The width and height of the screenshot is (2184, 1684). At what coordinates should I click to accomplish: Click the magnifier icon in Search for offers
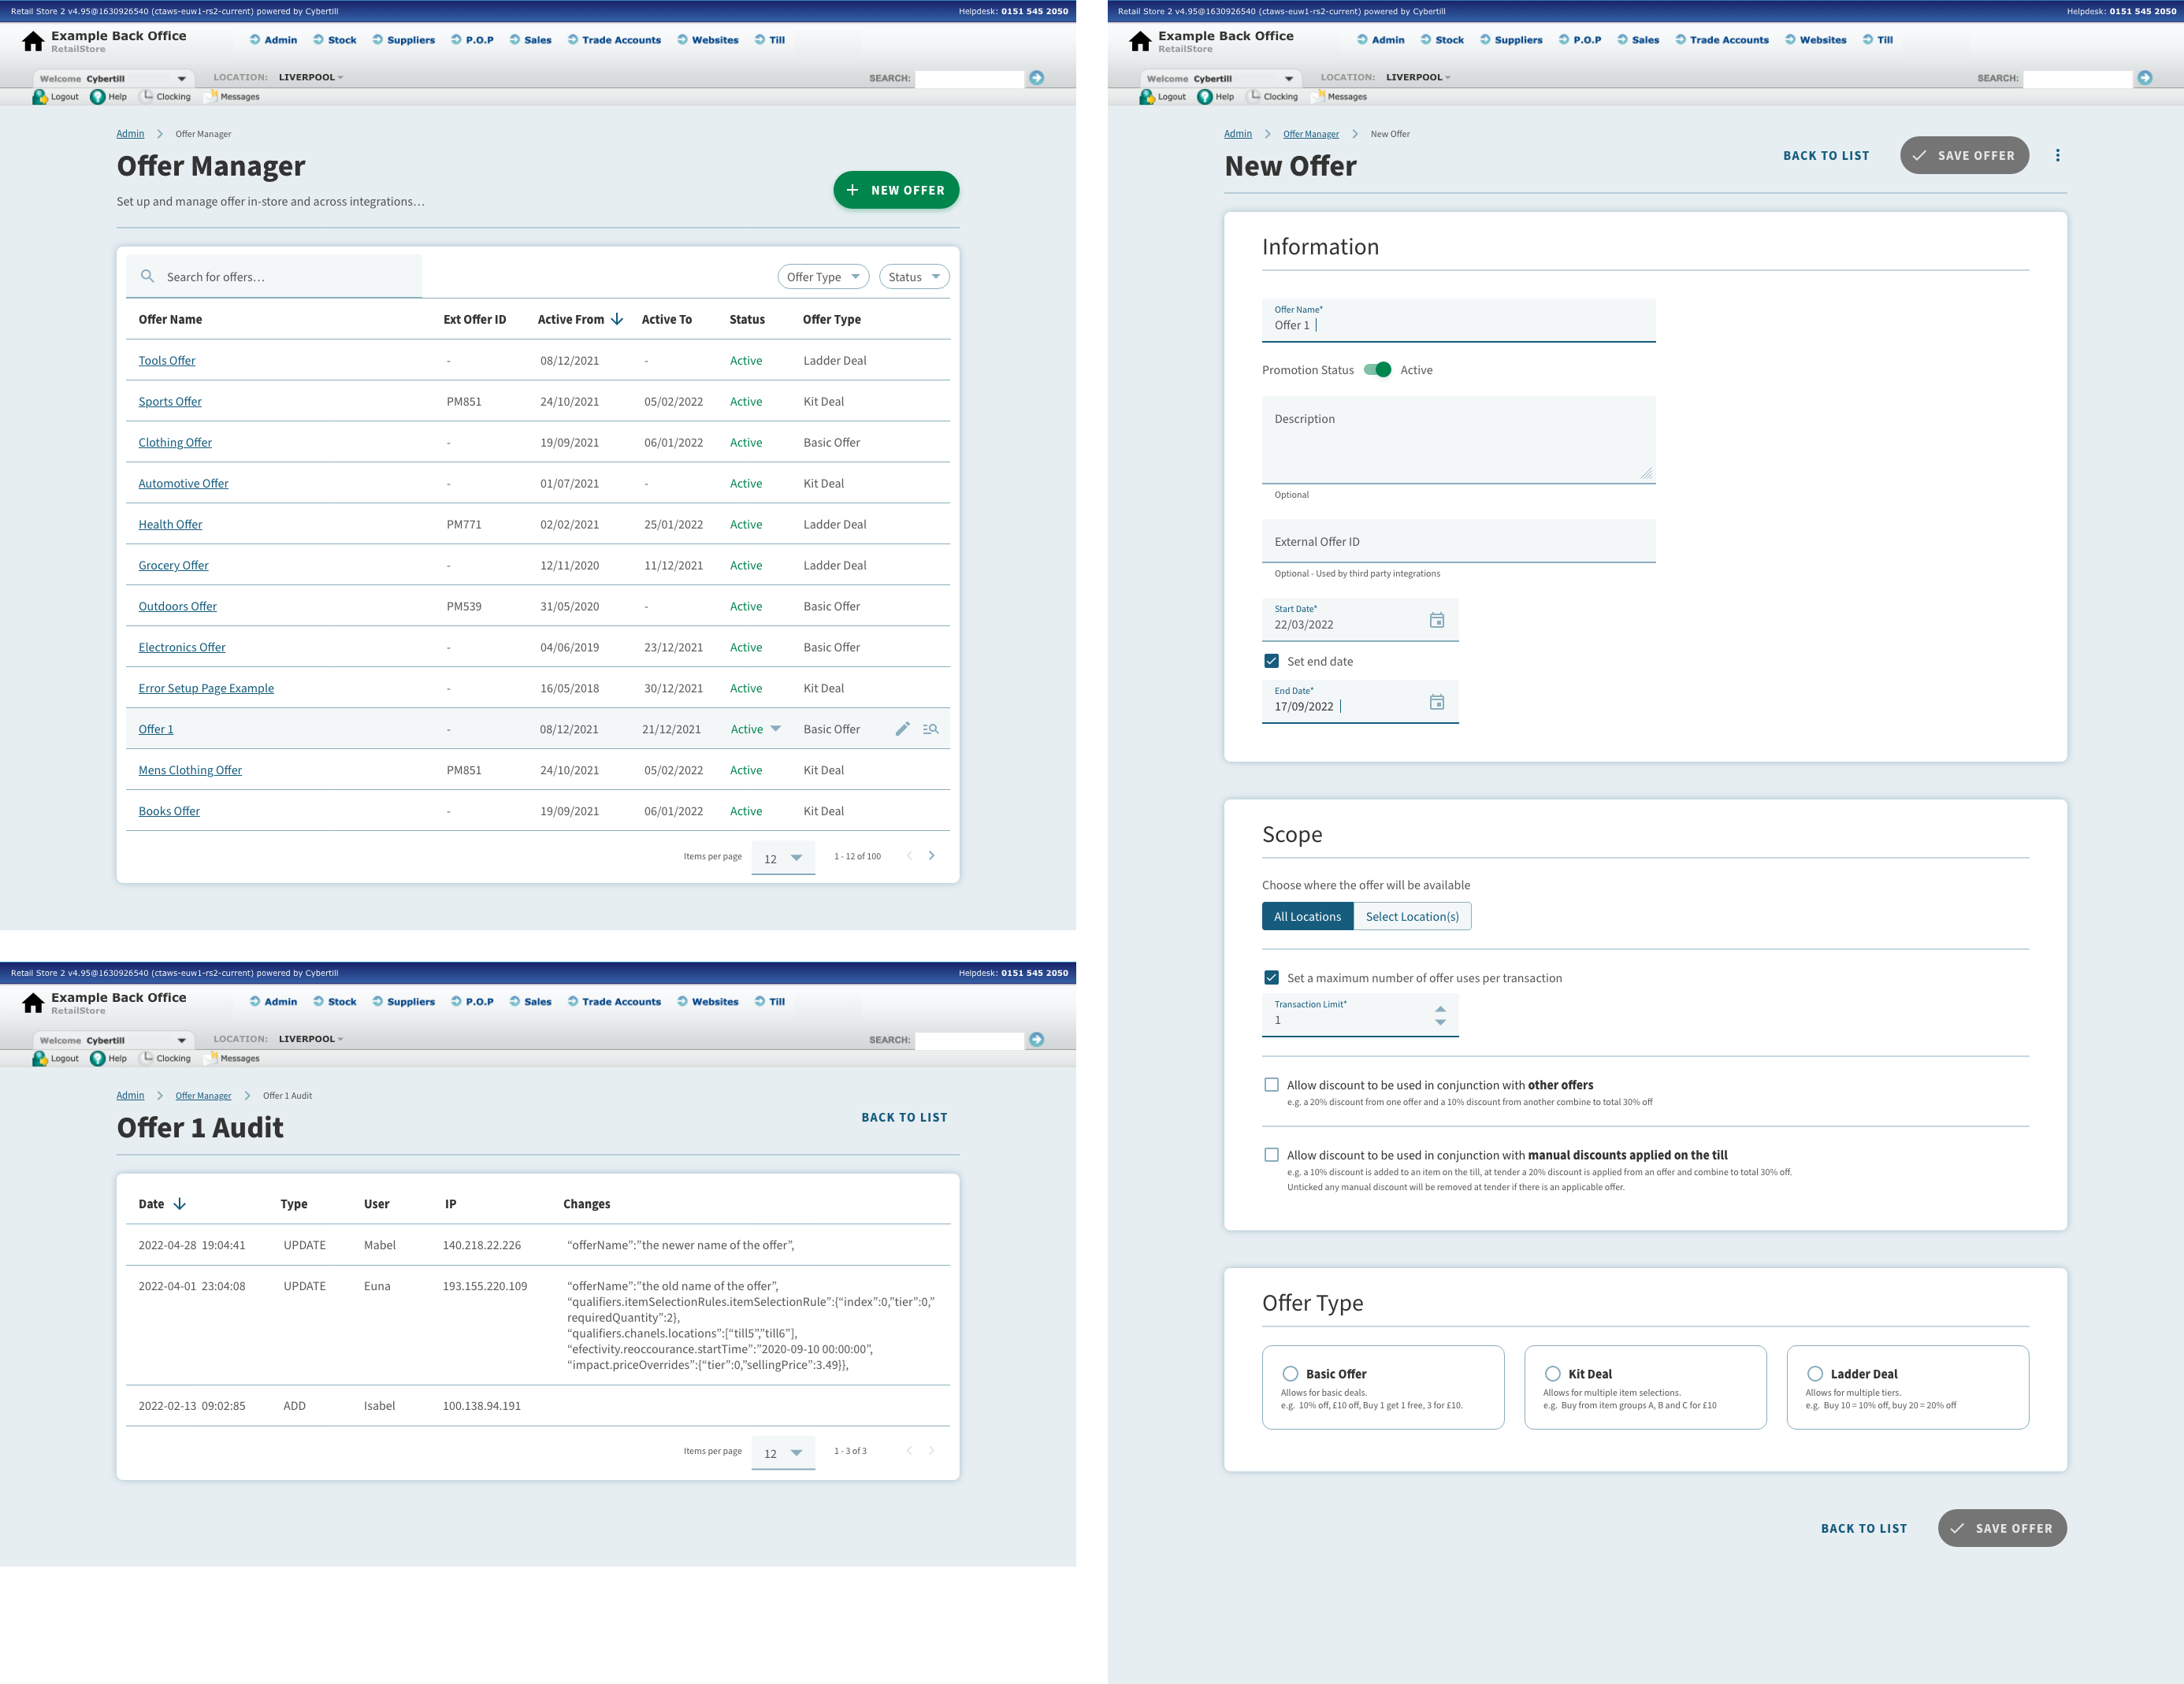click(x=147, y=276)
